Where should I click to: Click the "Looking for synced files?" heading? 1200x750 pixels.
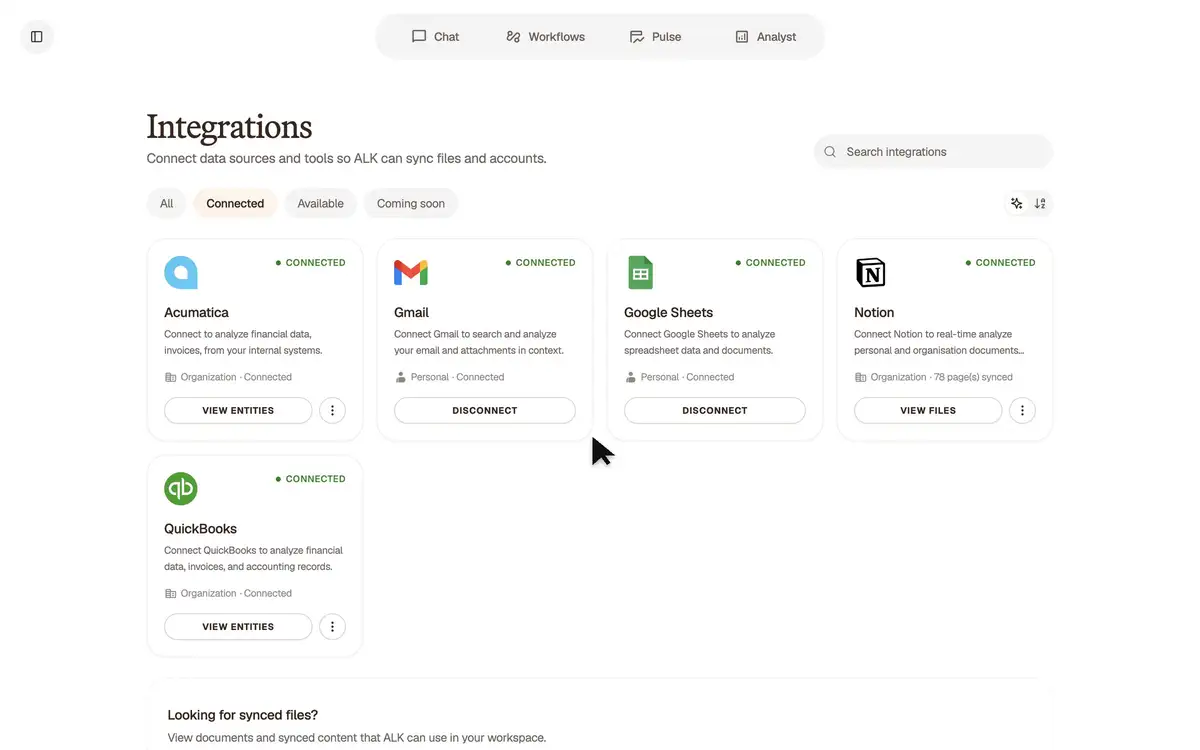[x=243, y=715]
